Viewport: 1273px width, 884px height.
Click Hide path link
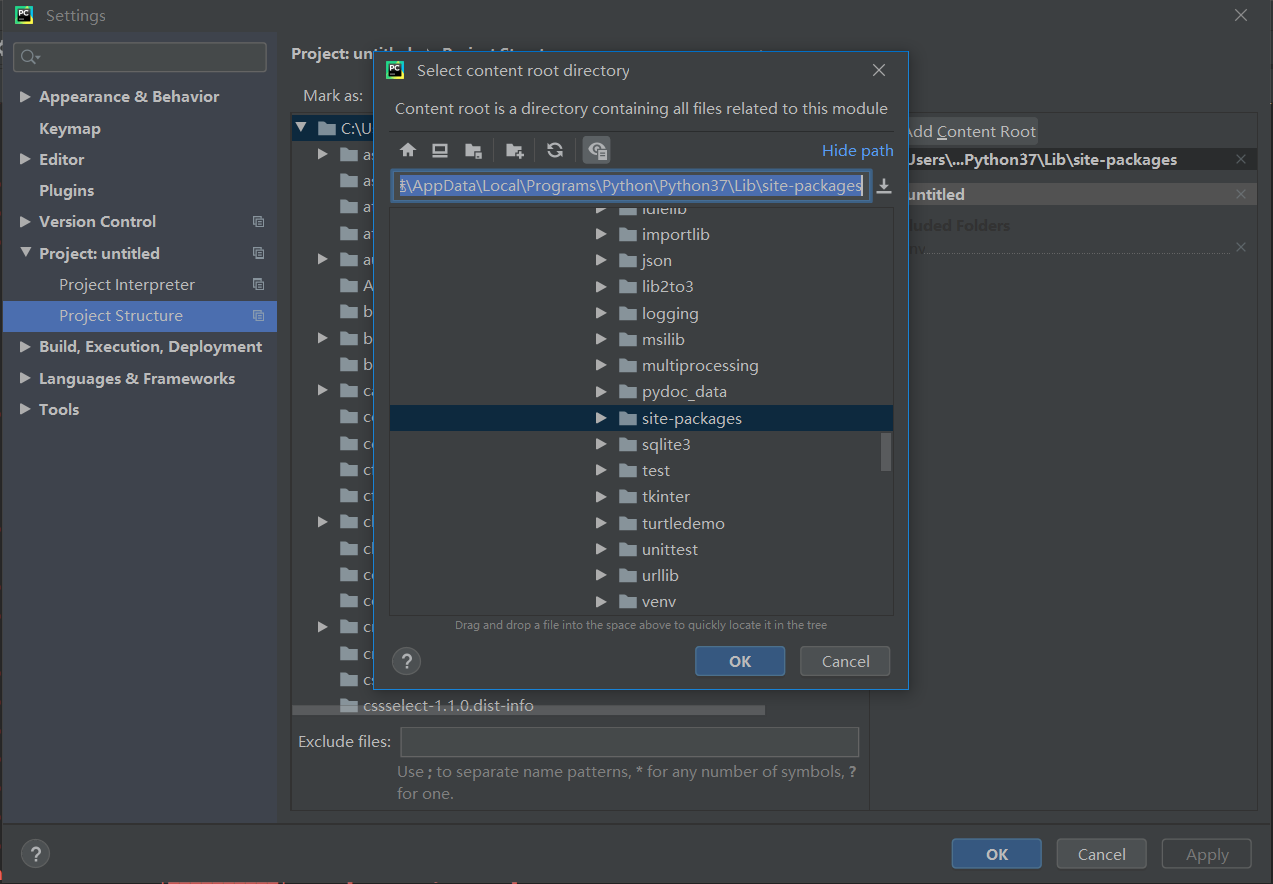(x=858, y=150)
